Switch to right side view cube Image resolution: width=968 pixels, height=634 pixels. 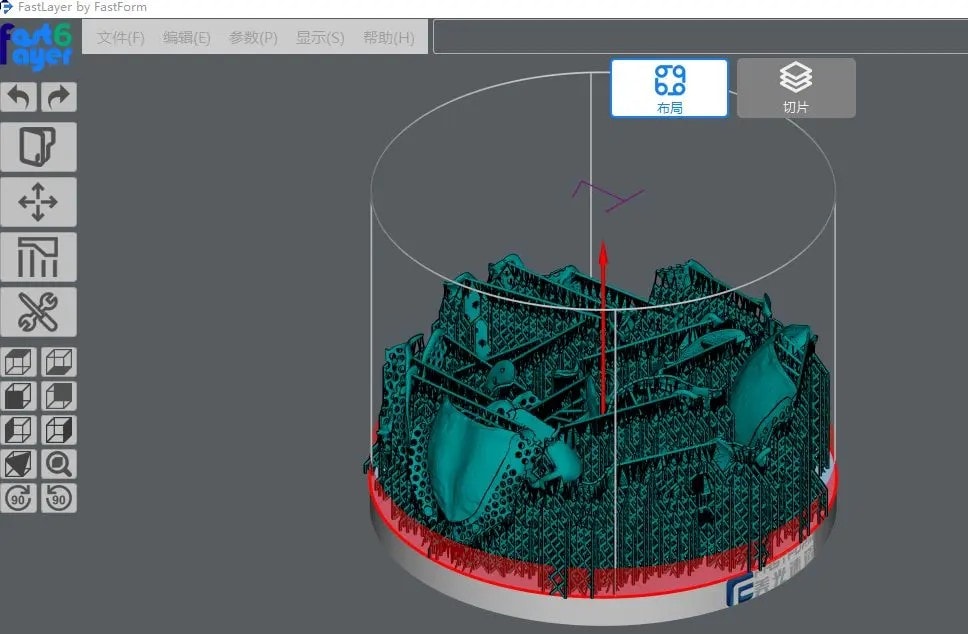click(x=59, y=430)
